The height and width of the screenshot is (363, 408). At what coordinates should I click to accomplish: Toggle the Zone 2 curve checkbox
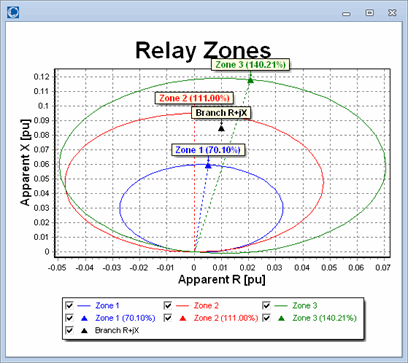pos(168,305)
